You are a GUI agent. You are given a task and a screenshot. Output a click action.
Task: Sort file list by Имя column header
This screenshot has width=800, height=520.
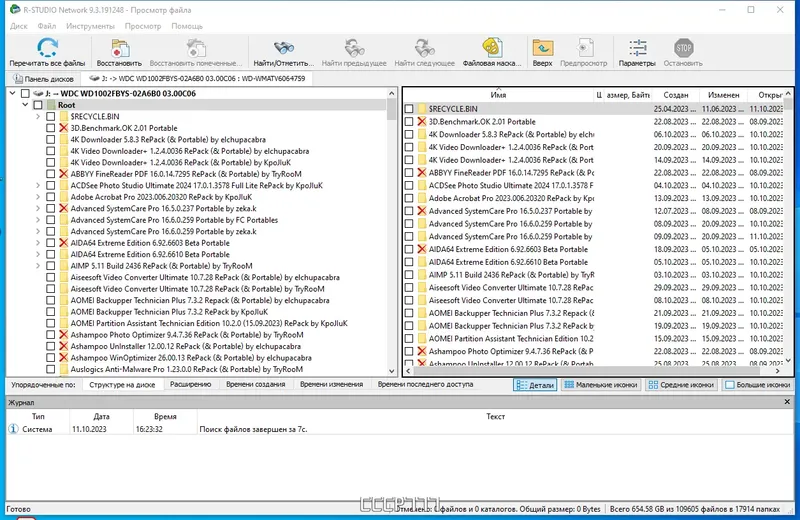(x=498, y=95)
